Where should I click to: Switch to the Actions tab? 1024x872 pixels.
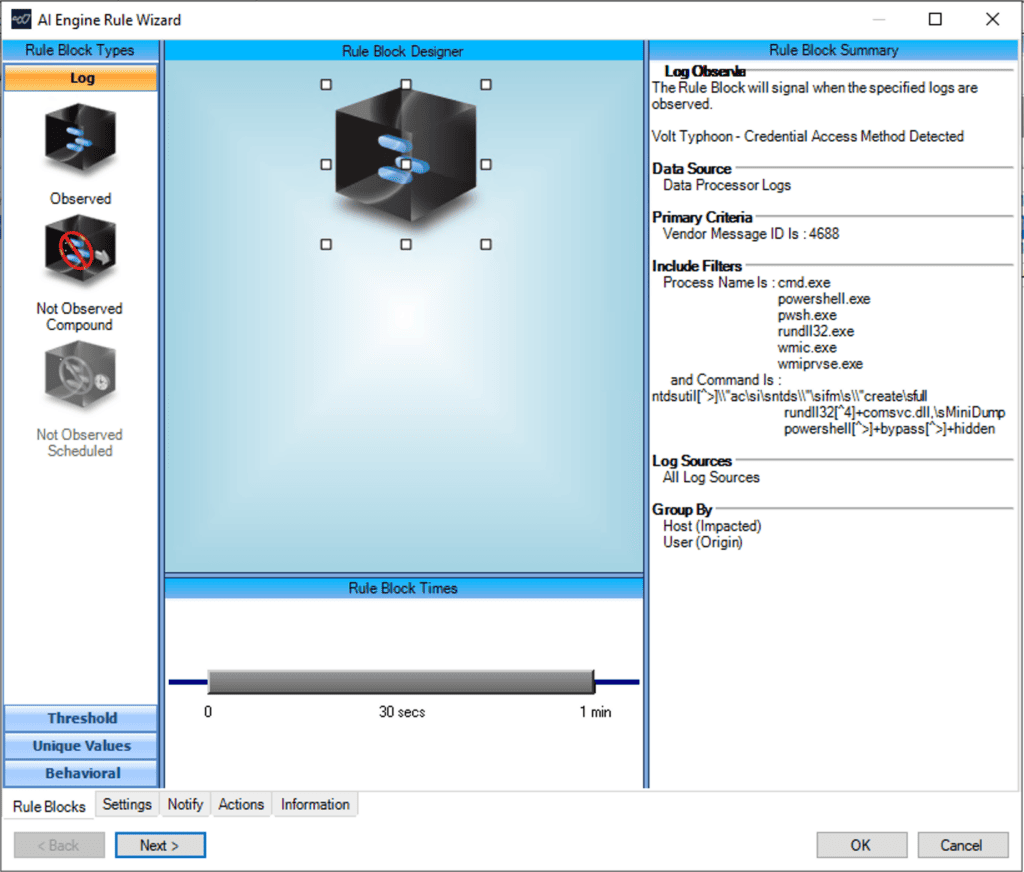point(241,804)
